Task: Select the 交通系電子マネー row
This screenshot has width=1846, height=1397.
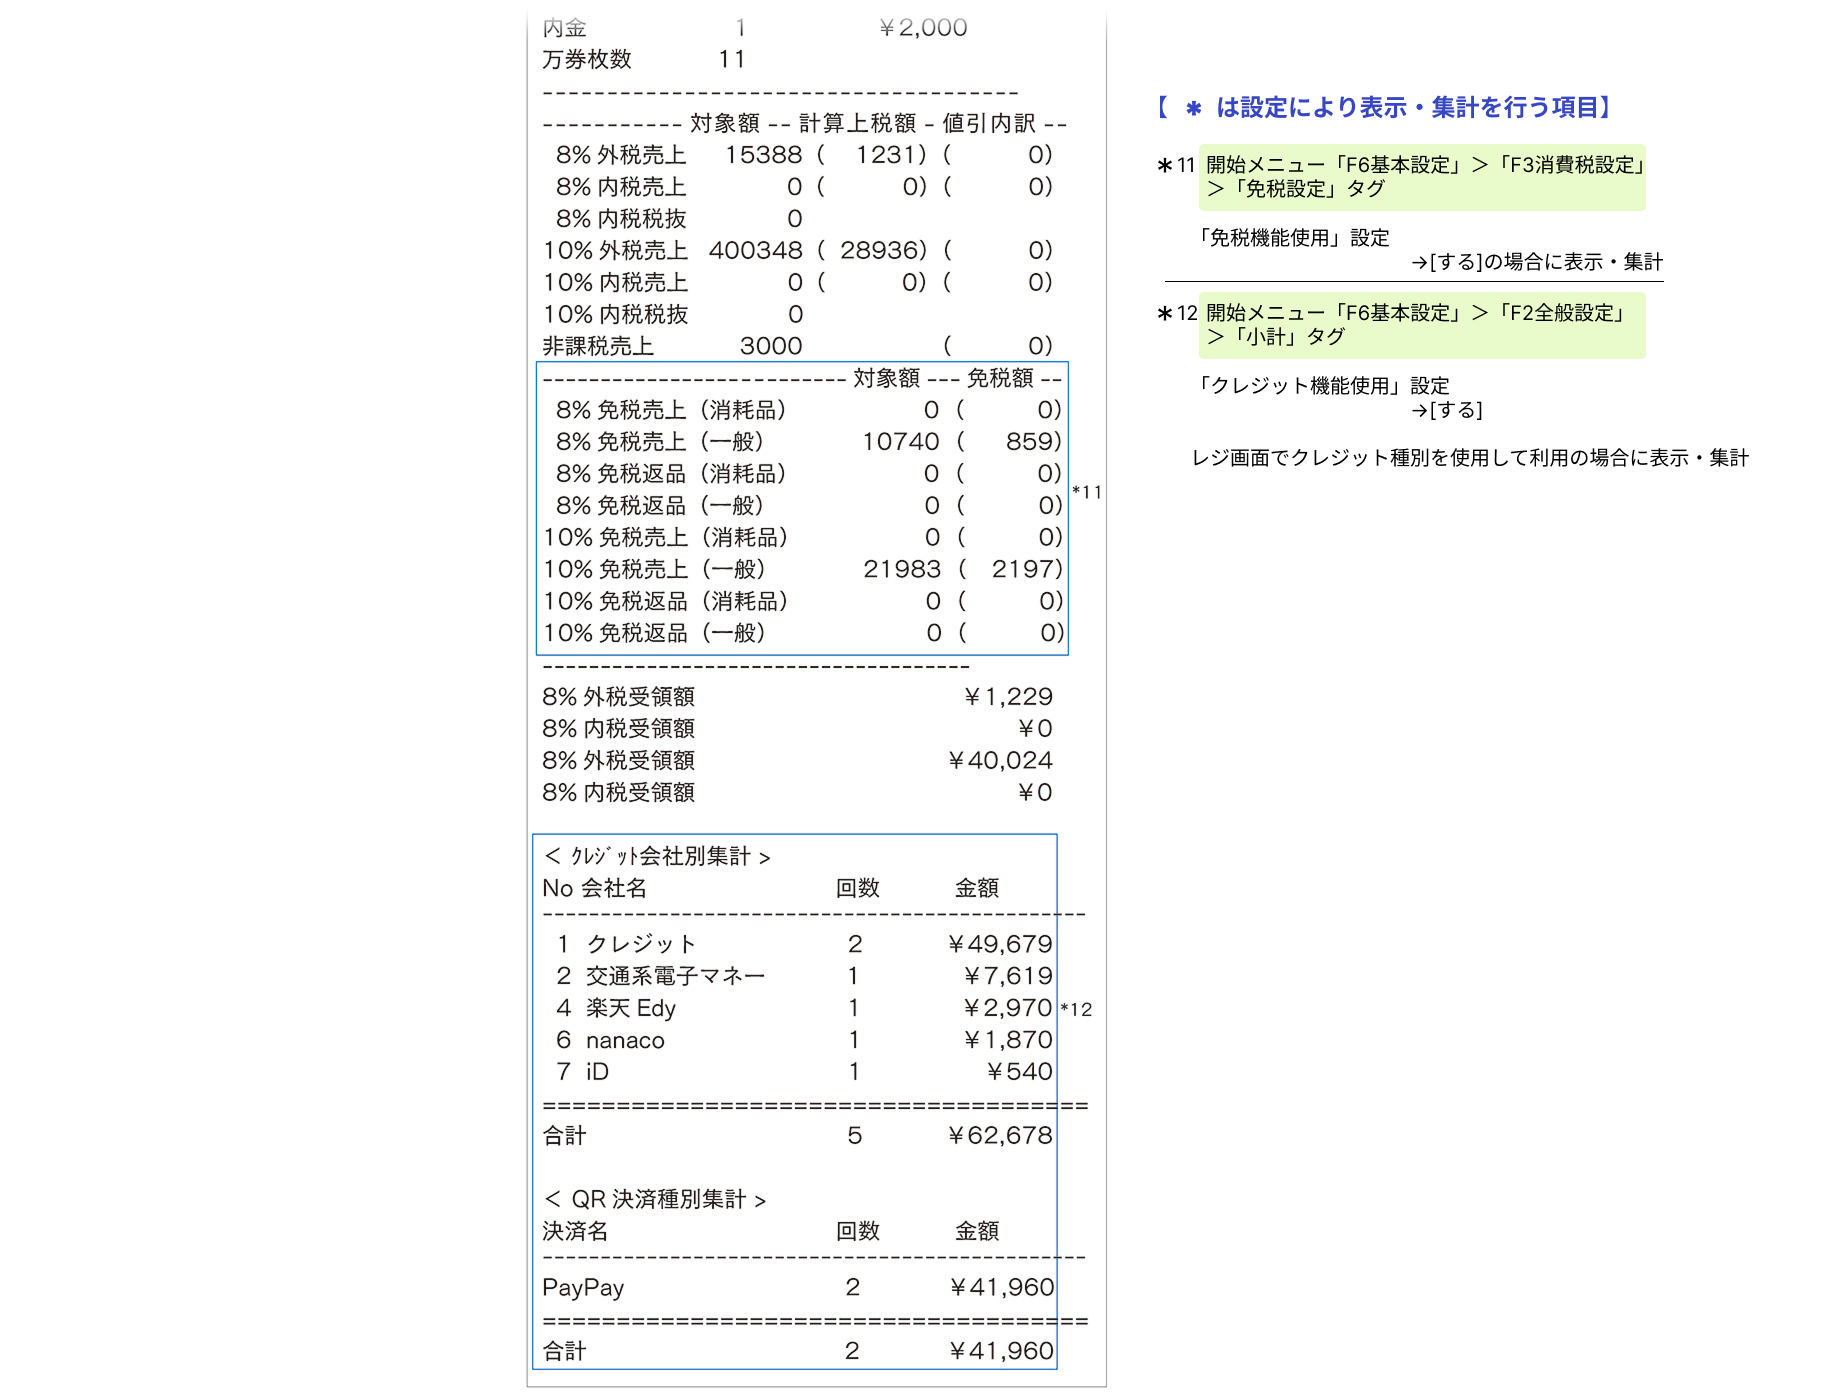Action: [x=797, y=976]
